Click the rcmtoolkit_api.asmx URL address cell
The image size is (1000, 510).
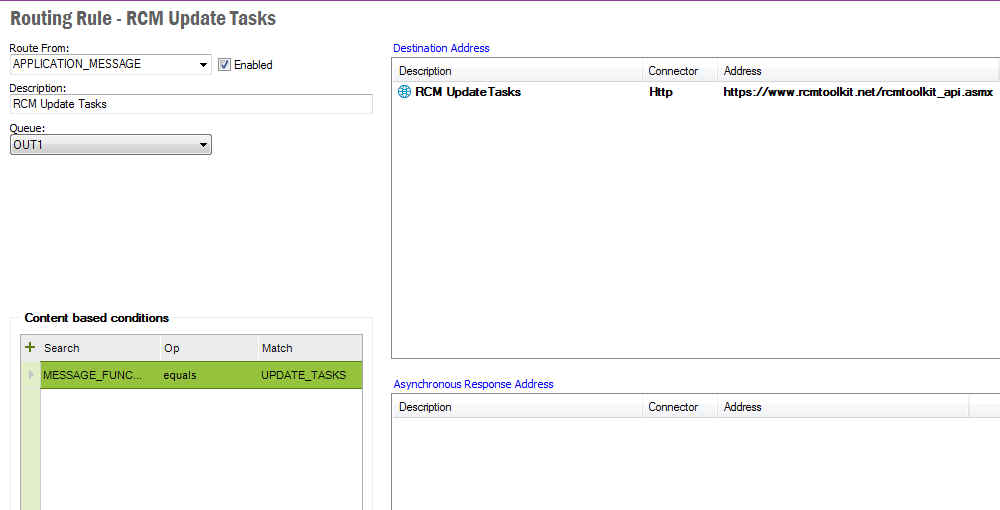pyautogui.click(x=857, y=92)
